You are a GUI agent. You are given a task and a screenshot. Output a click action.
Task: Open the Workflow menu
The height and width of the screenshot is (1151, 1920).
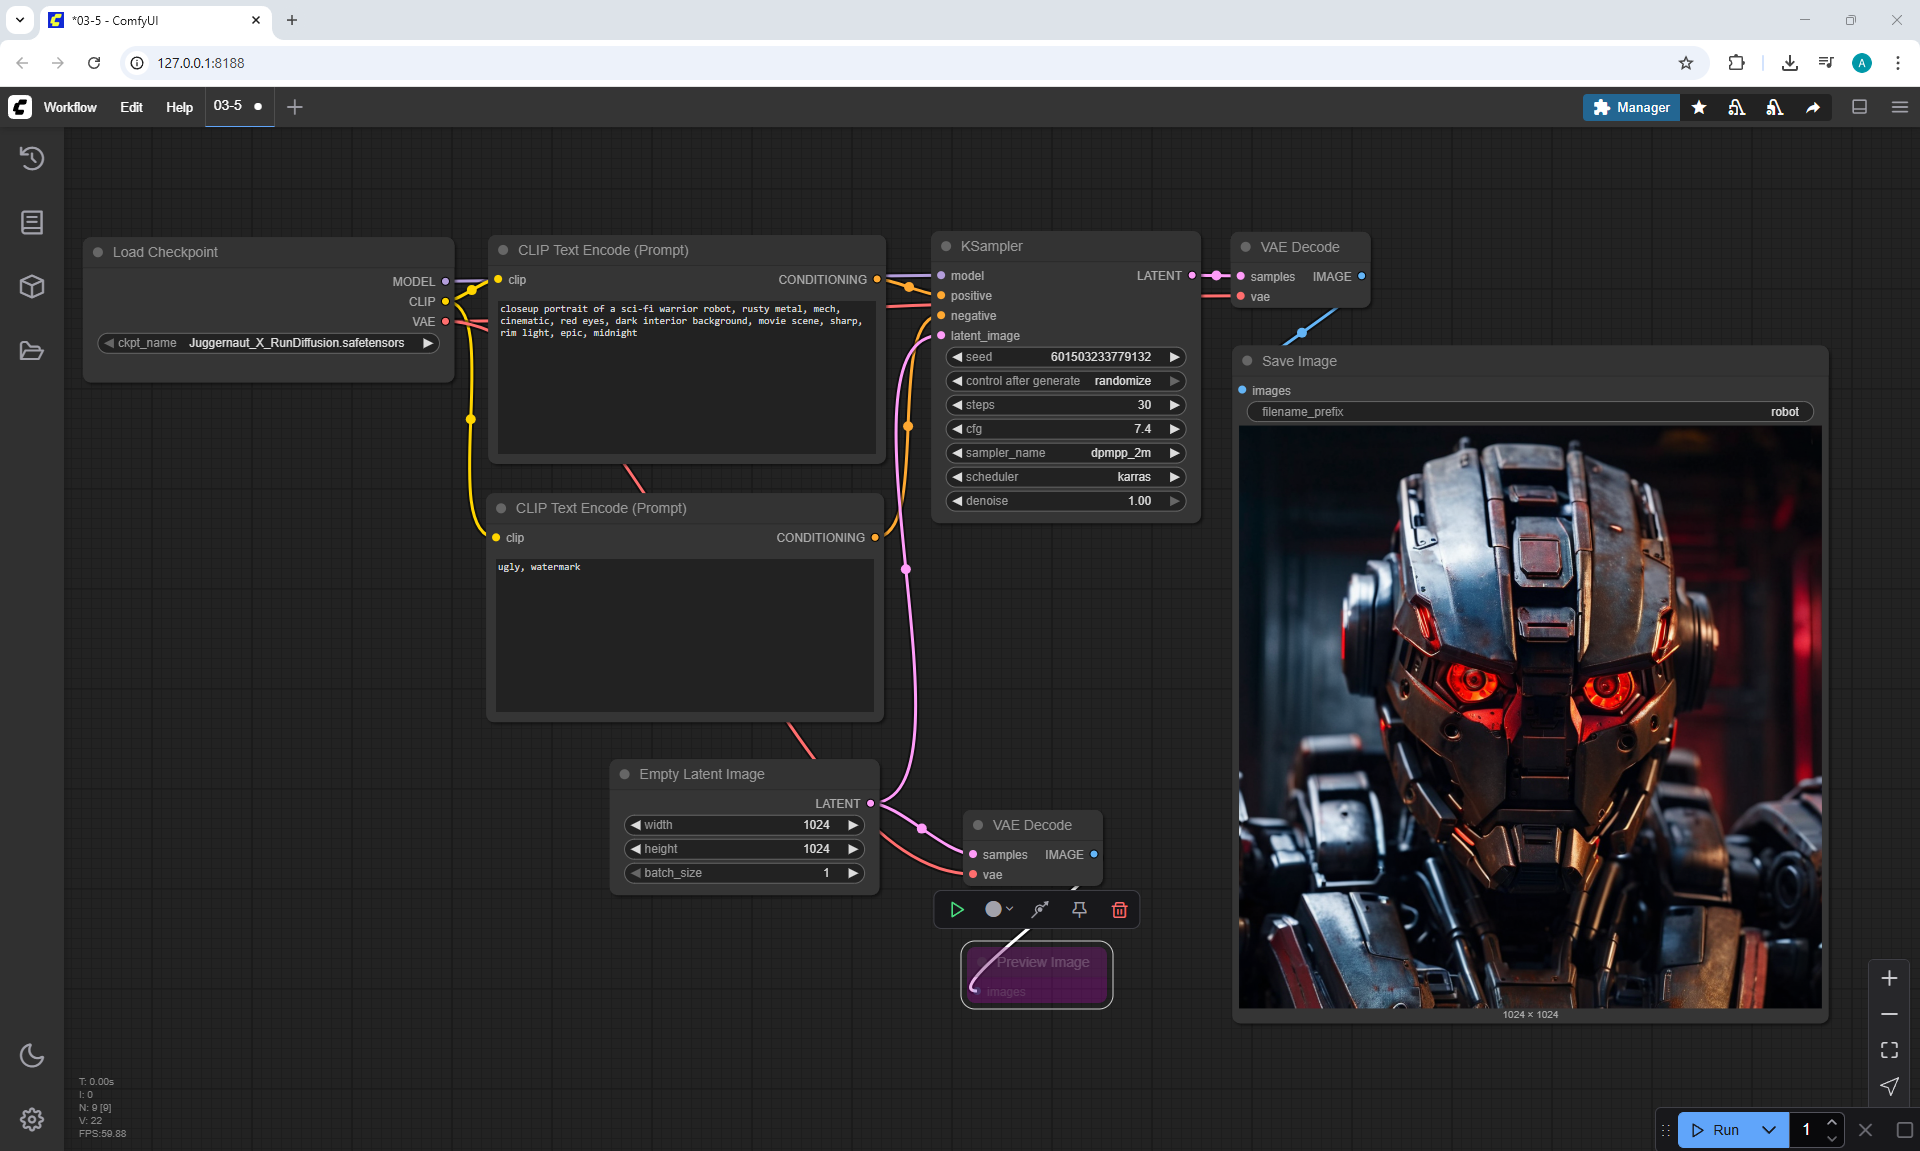[70, 107]
